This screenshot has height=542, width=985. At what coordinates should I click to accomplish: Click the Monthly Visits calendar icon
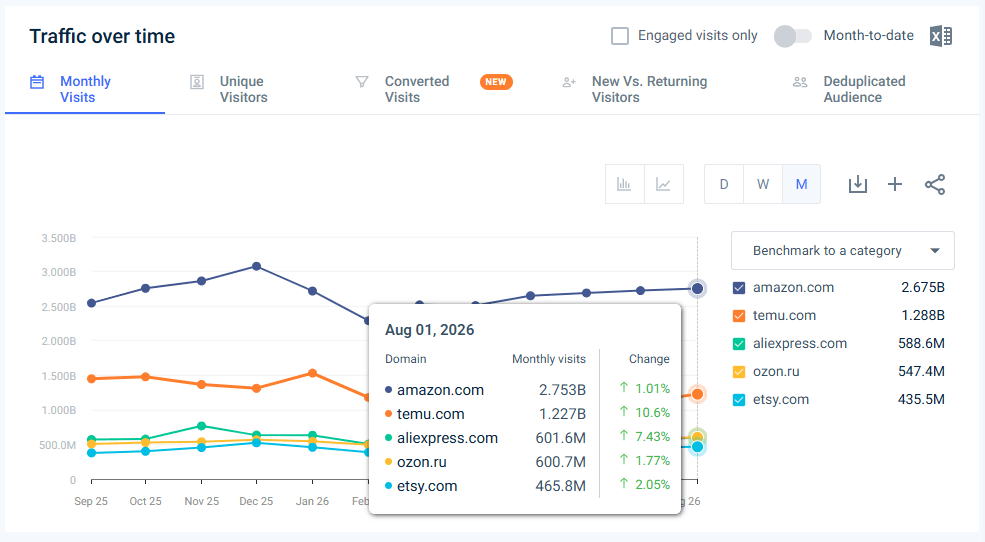coord(37,82)
